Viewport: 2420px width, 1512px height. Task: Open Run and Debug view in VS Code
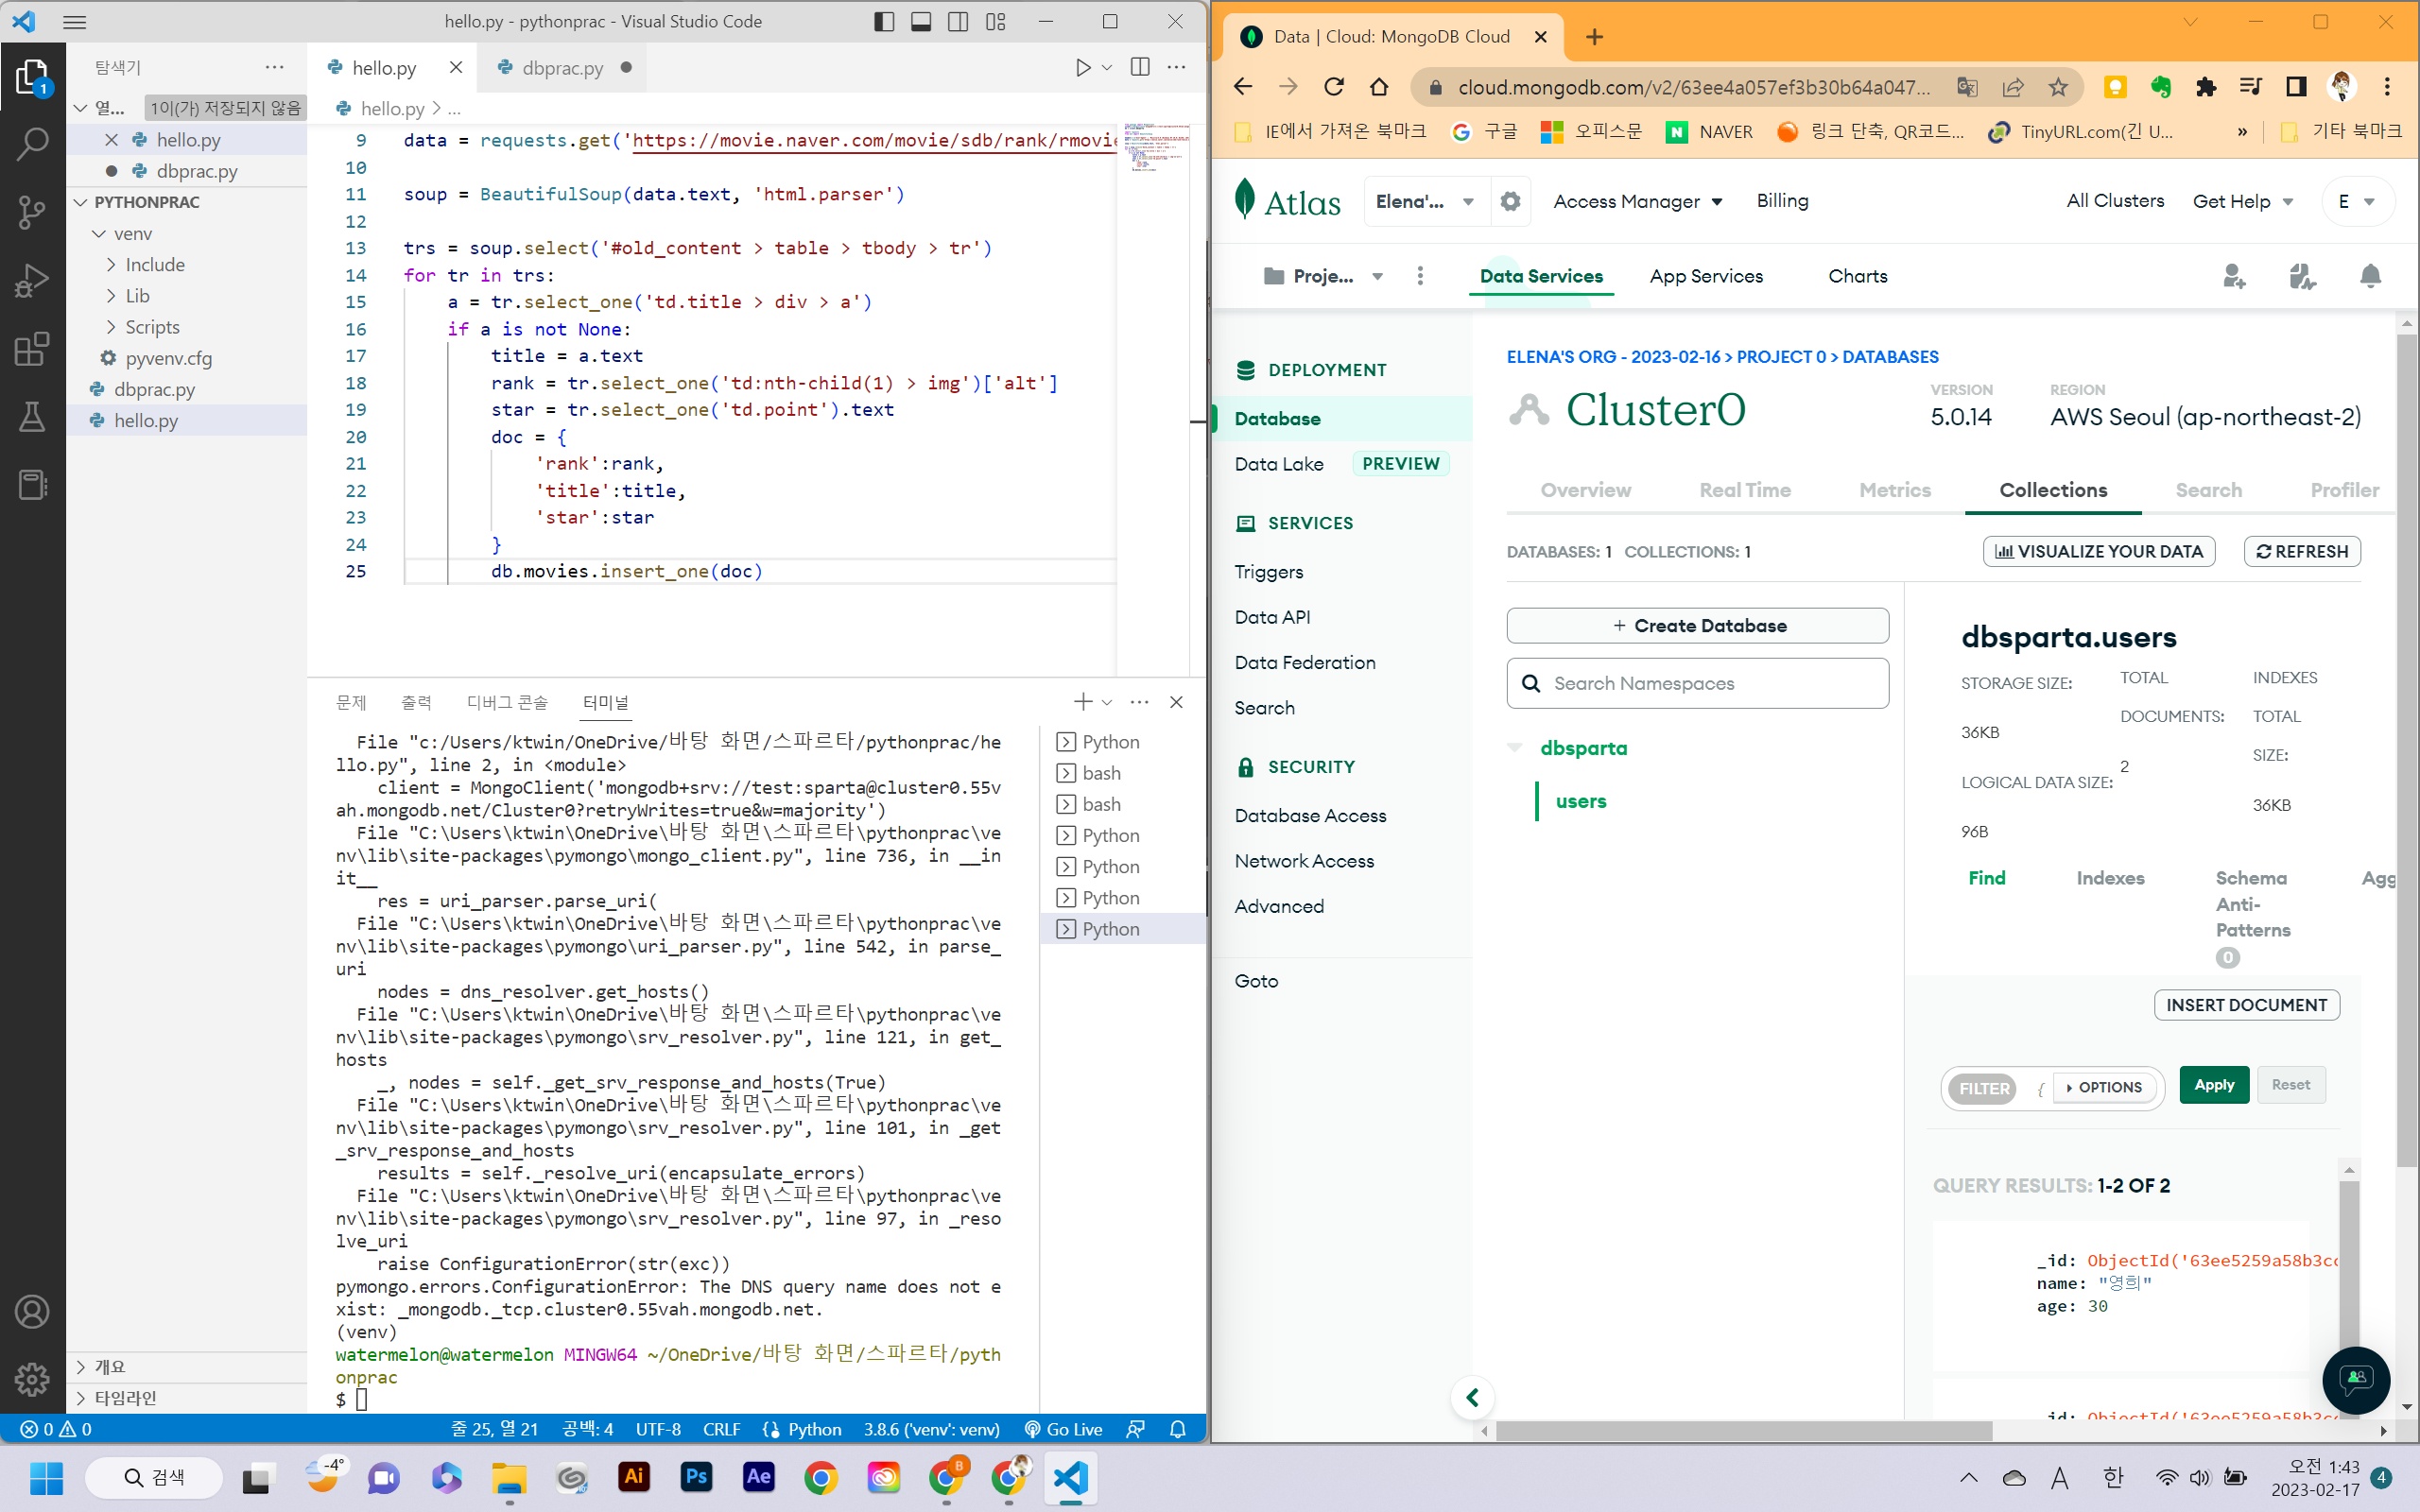point(32,280)
